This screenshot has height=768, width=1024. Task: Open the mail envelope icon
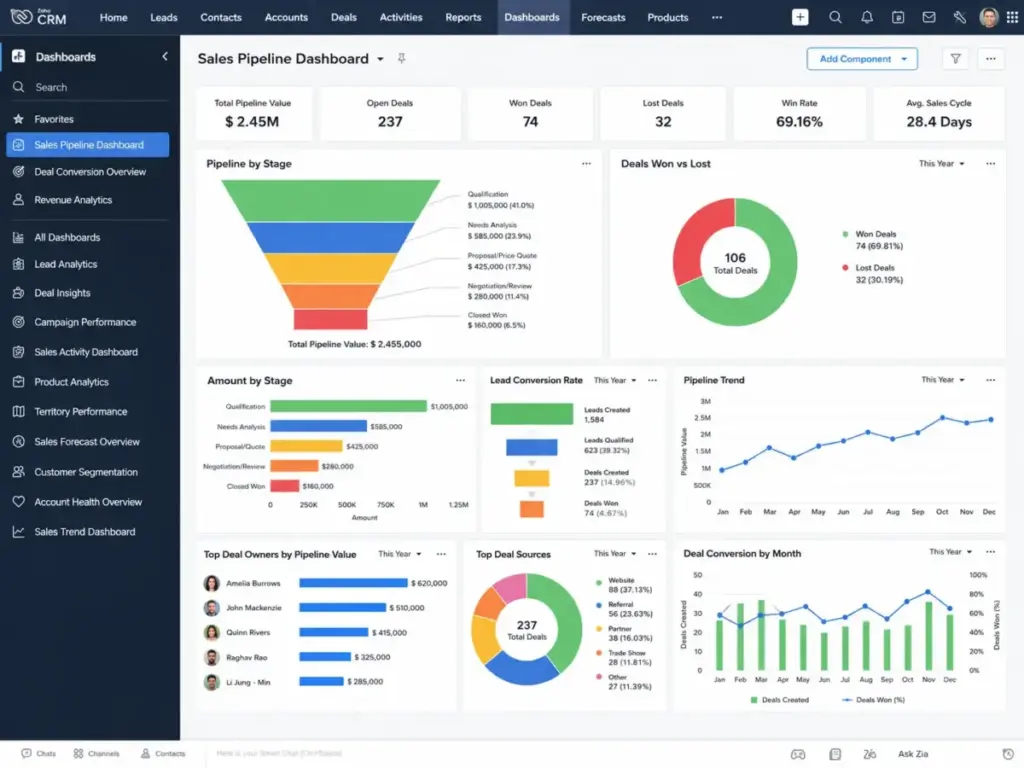click(x=929, y=18)
